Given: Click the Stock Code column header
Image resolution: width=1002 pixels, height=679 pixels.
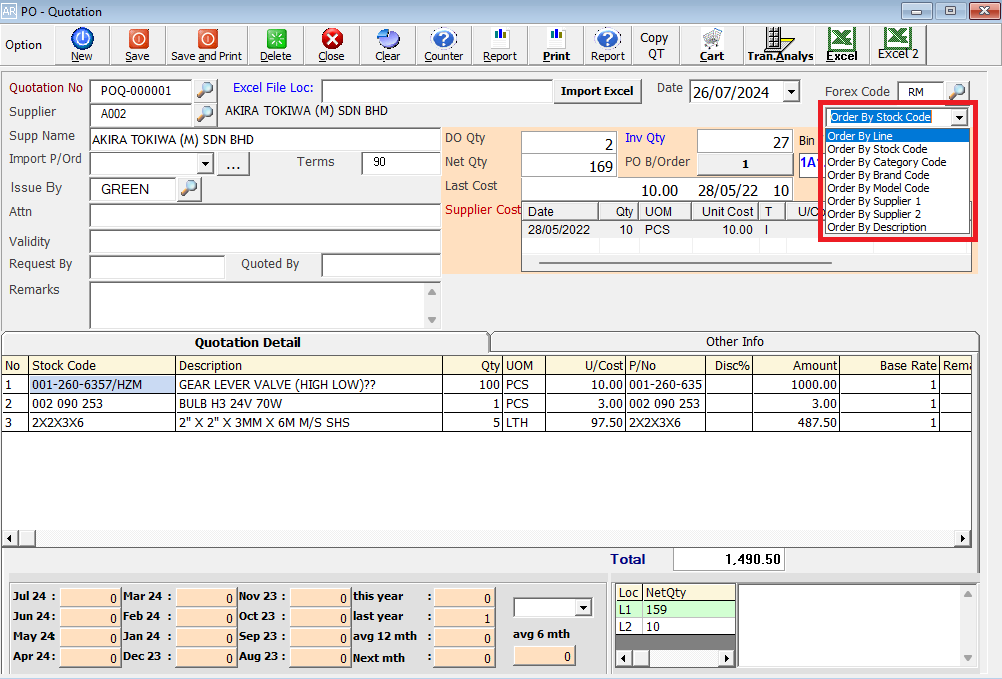Looking at the screenshot, I should click(102, 365).
